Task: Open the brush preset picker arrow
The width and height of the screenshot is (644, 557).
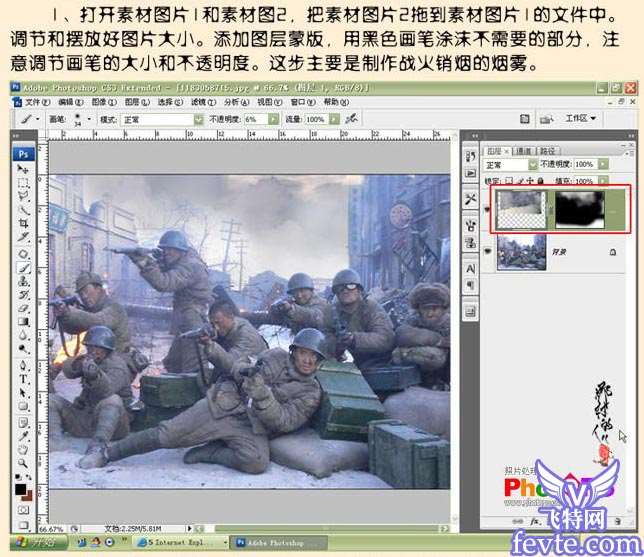Action: (89, 119)
